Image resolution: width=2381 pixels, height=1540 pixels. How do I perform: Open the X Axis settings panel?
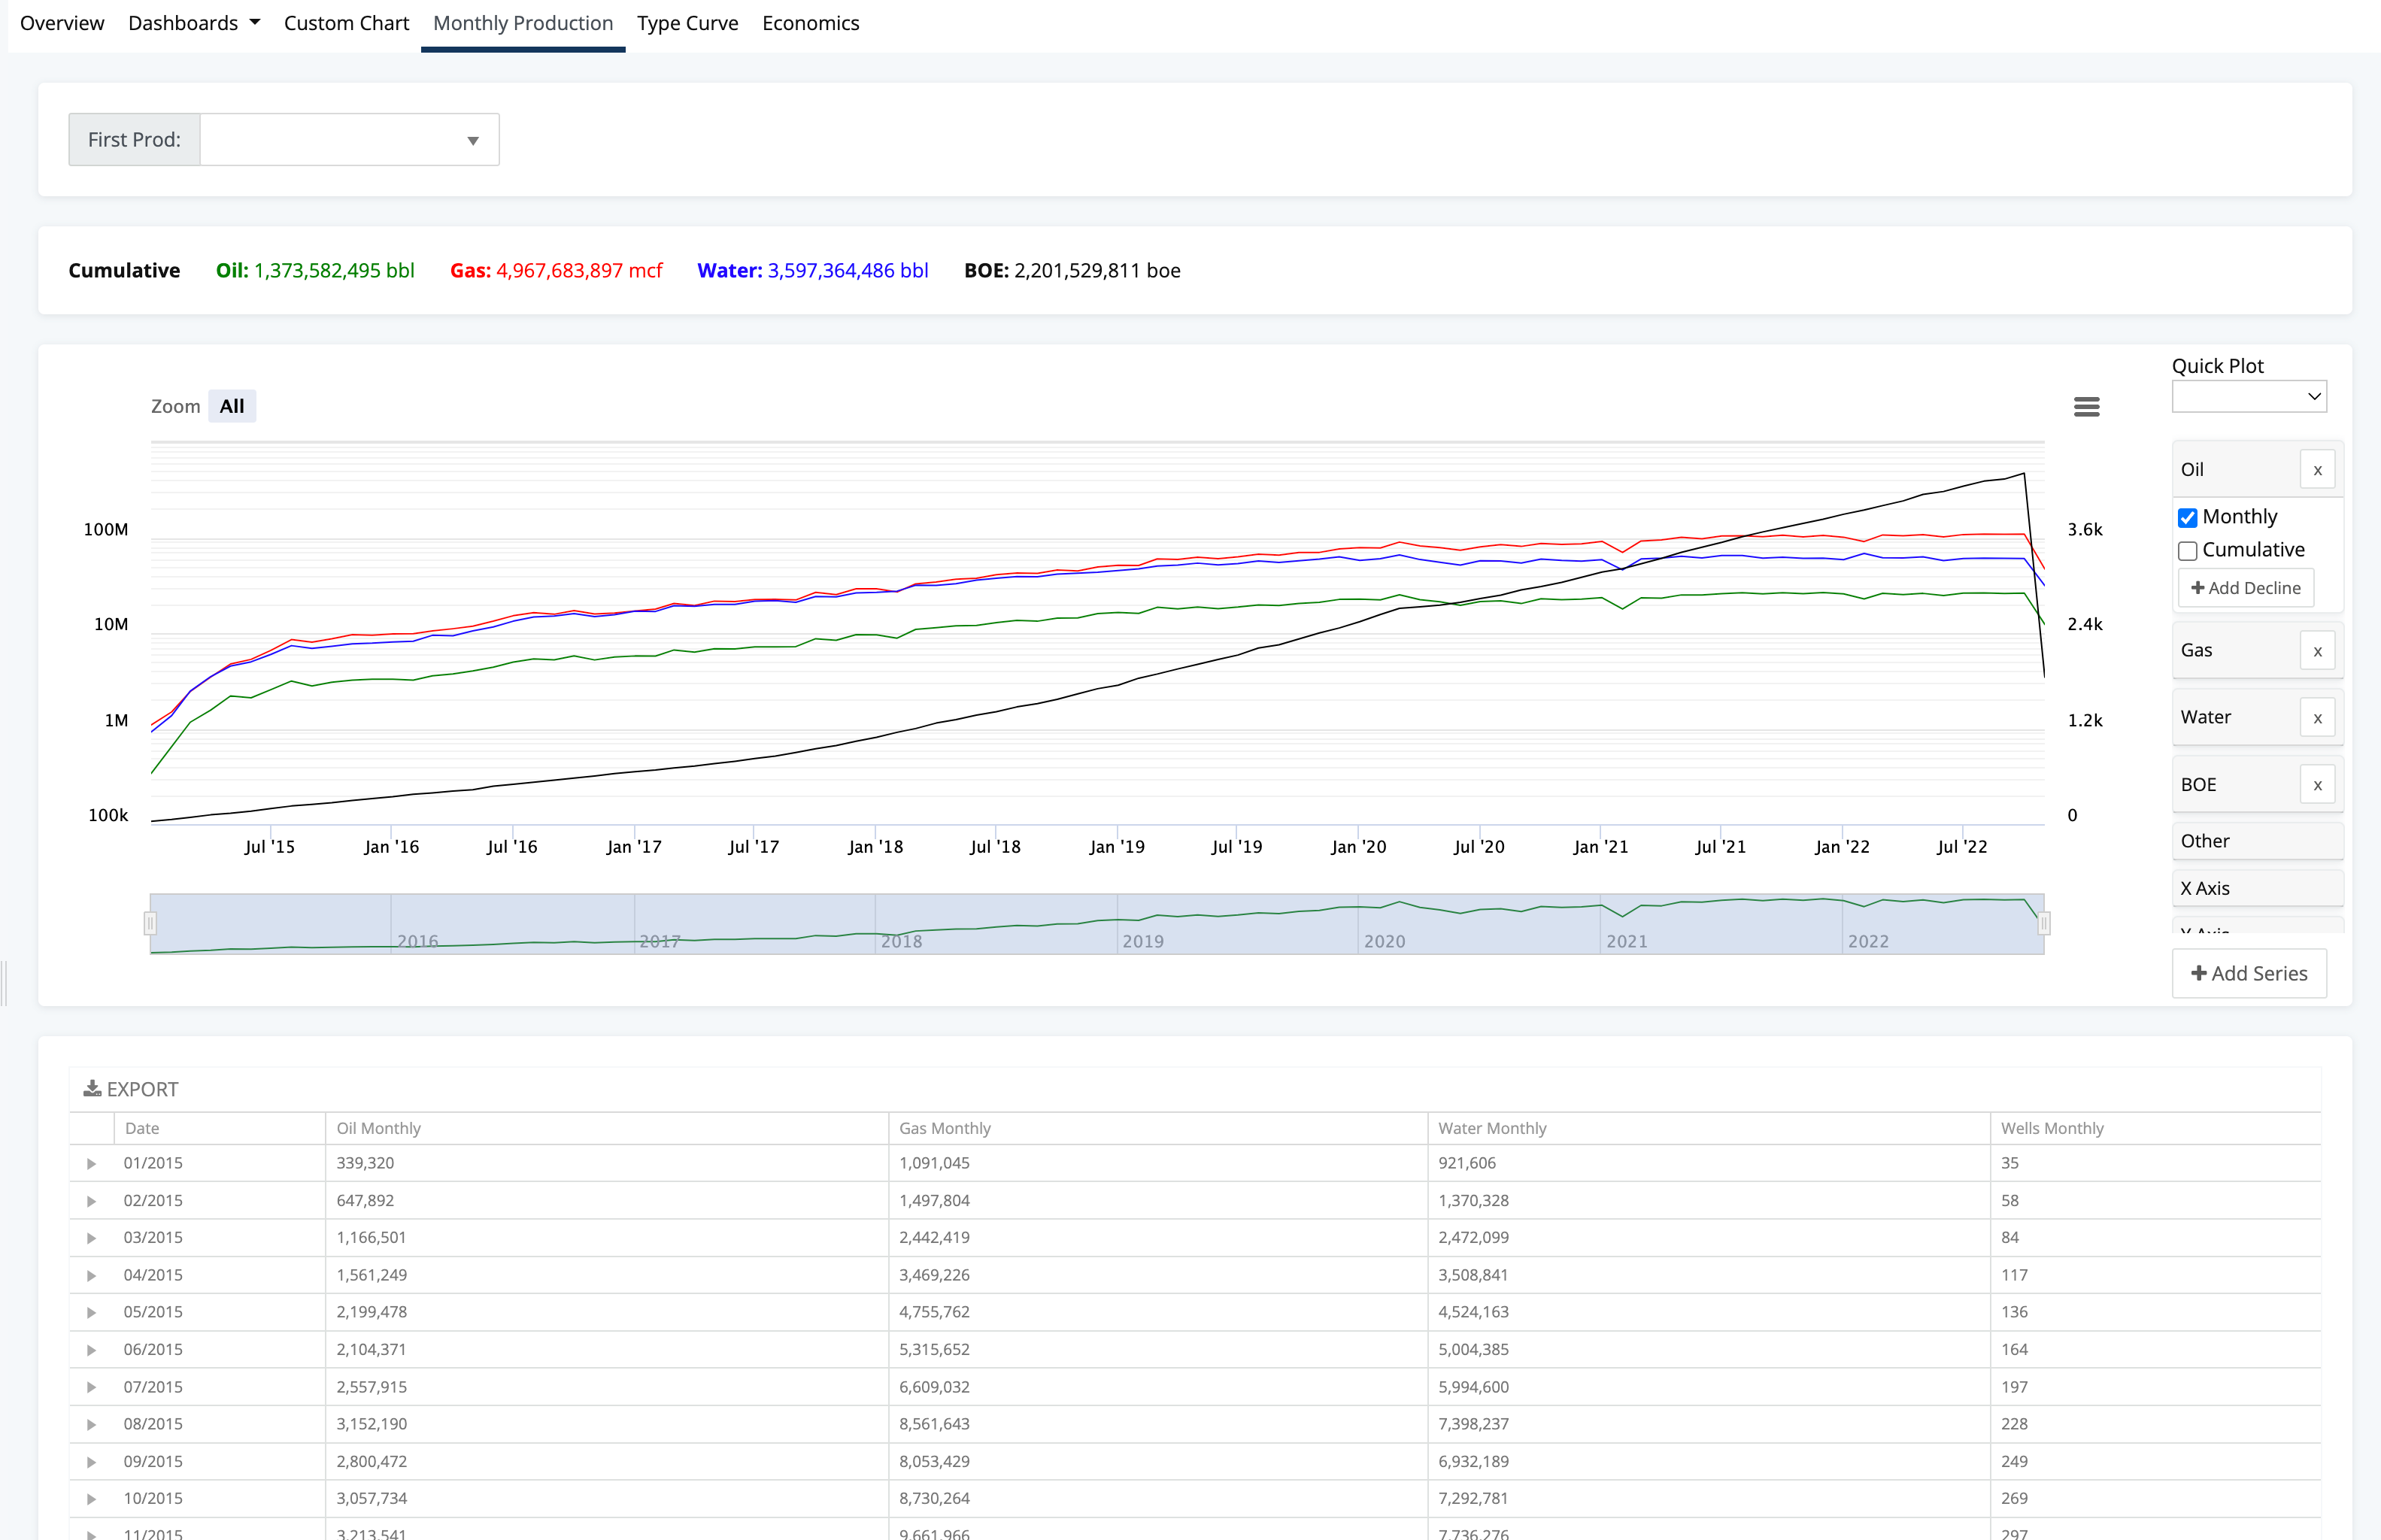(x=2257, y=888)
